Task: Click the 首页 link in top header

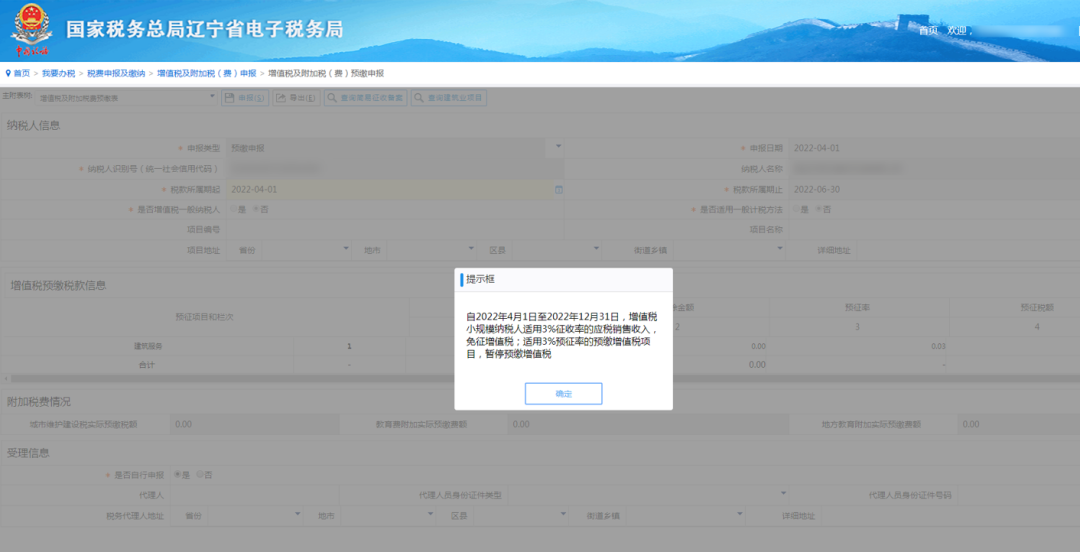Action: click(928, 31)
